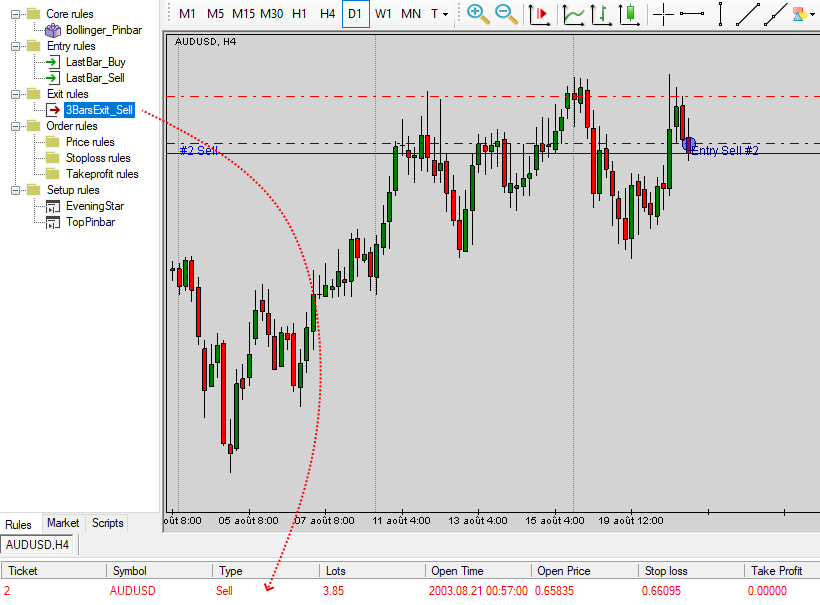Click the Exit rules folder icon
The height and width of the screenshot is (605, 820).
[33, 94]
